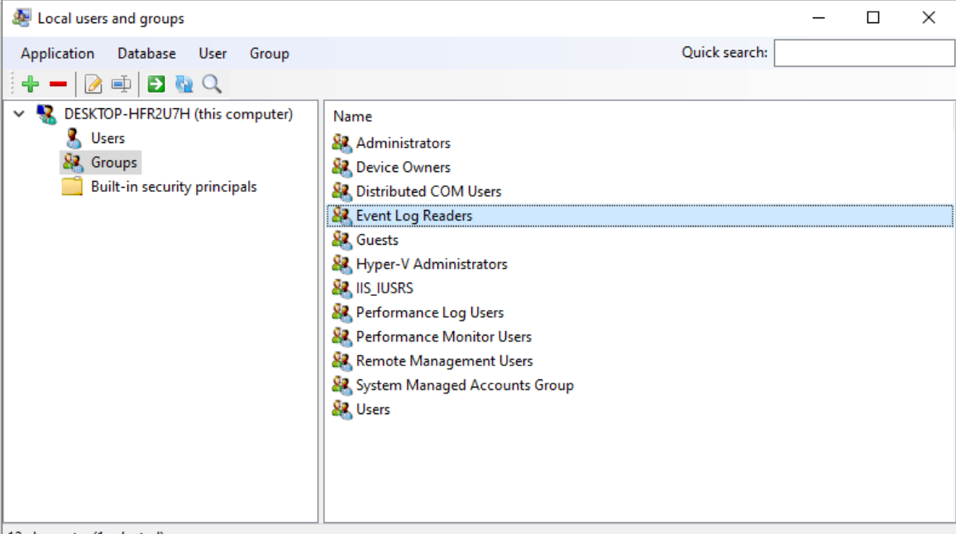Select the IIS_IUSRS group name
The height and width of the screenshot is (534, 956).
tap(384, 288)
